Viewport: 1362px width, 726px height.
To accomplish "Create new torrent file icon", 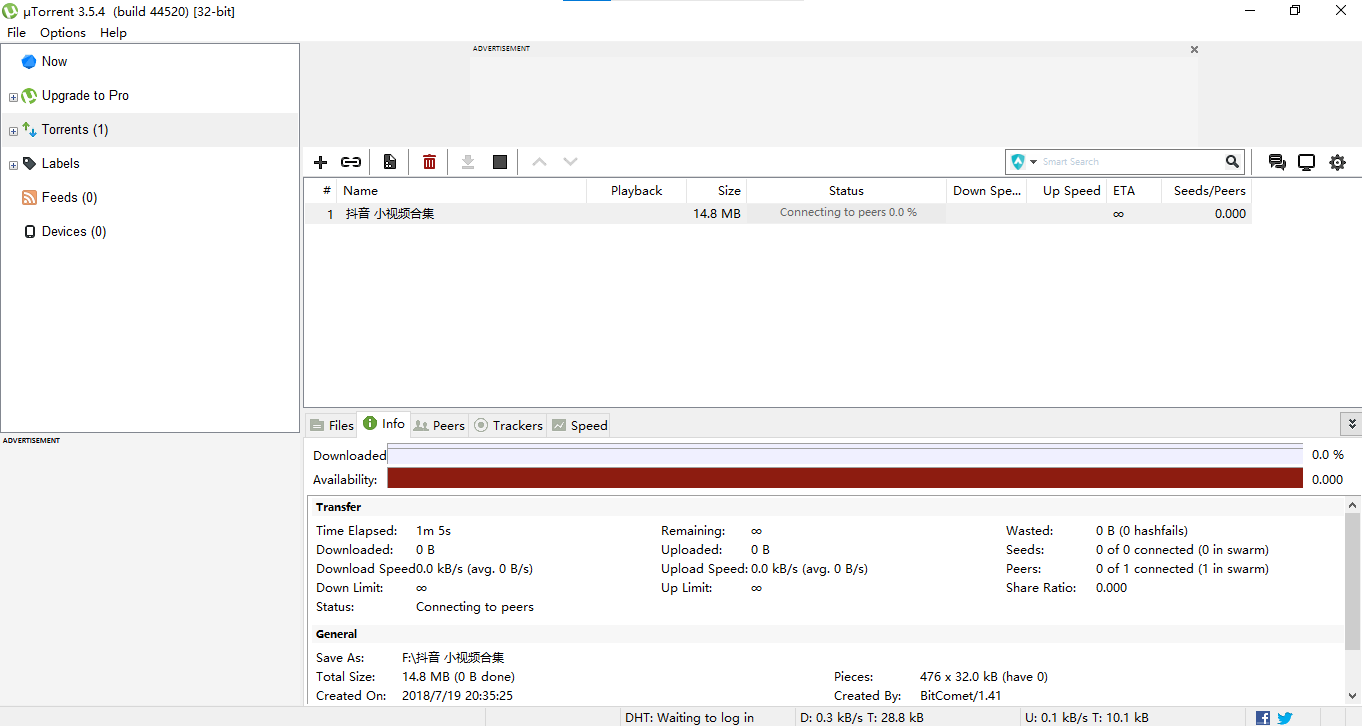I will pos(390,162).
